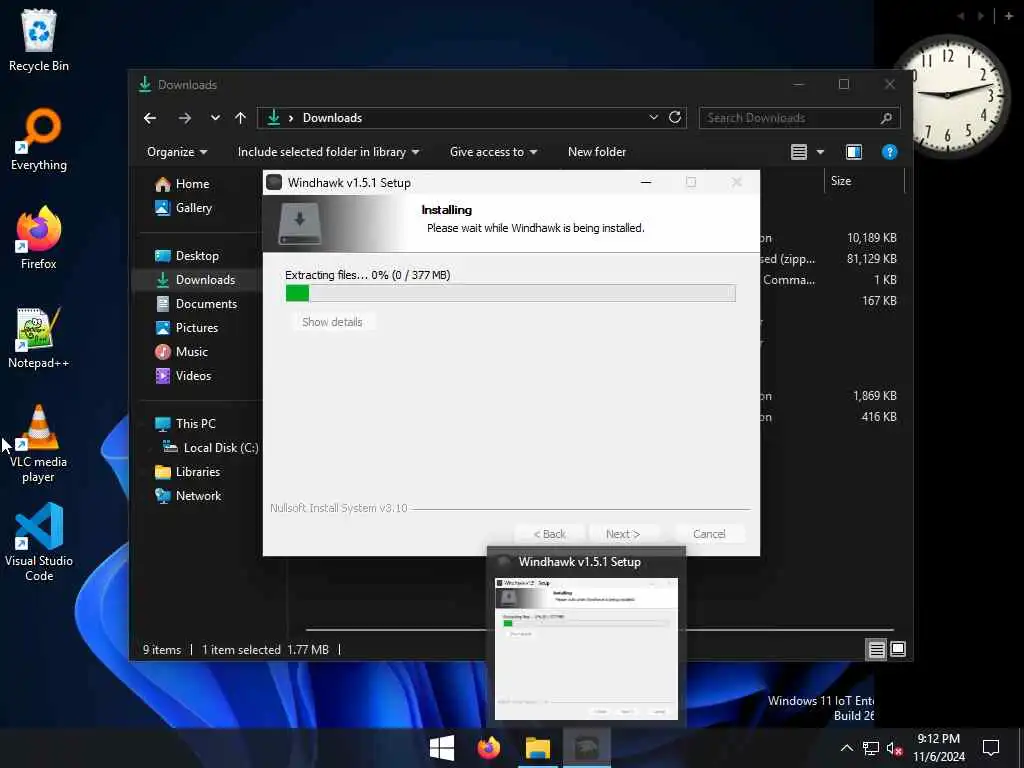Open the Recycle Bin desktop icon
Image resolution: width=1024 pixels, height=768 pixels.
pyautogui.click(x=39, y=40)
